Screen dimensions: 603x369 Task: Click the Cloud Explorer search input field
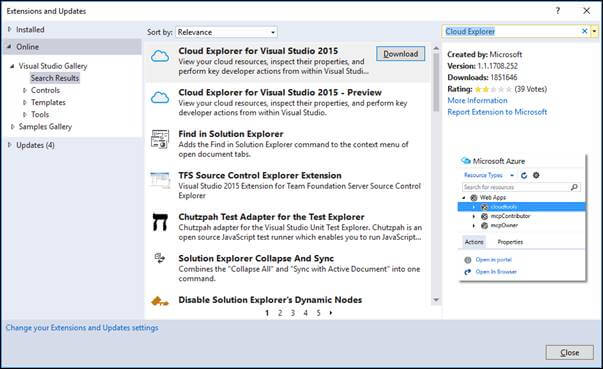click(x=511, y=32)
